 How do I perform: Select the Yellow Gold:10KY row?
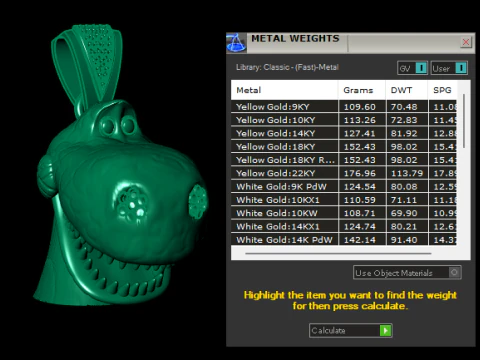click(x=344, y=120)
